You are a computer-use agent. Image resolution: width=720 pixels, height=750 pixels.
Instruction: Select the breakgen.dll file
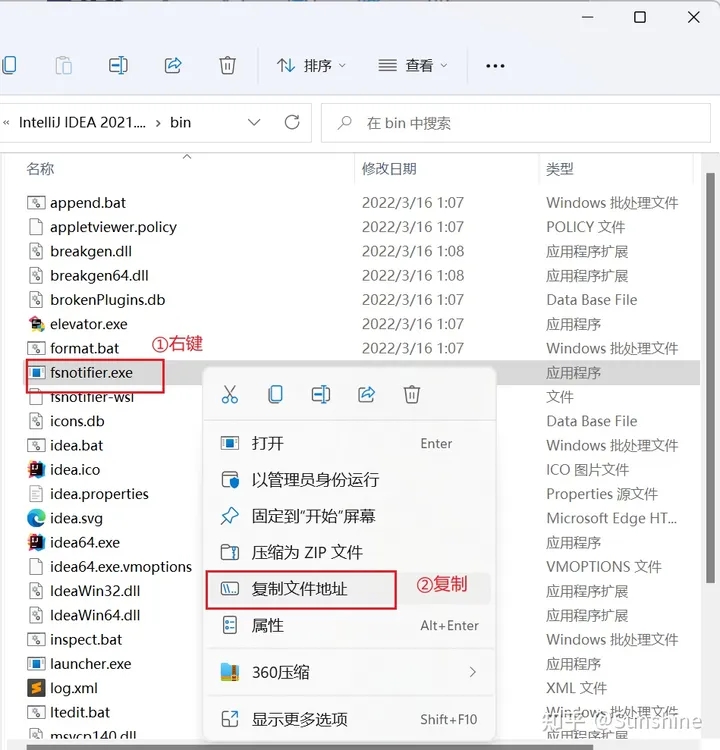click(91, 251)
